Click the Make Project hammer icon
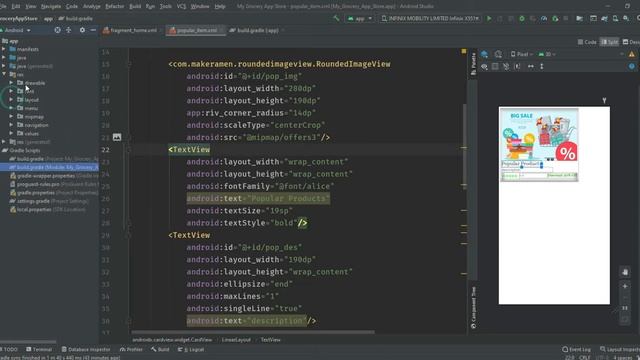Viewport: 640px width, 360px height. coord(336,18)
